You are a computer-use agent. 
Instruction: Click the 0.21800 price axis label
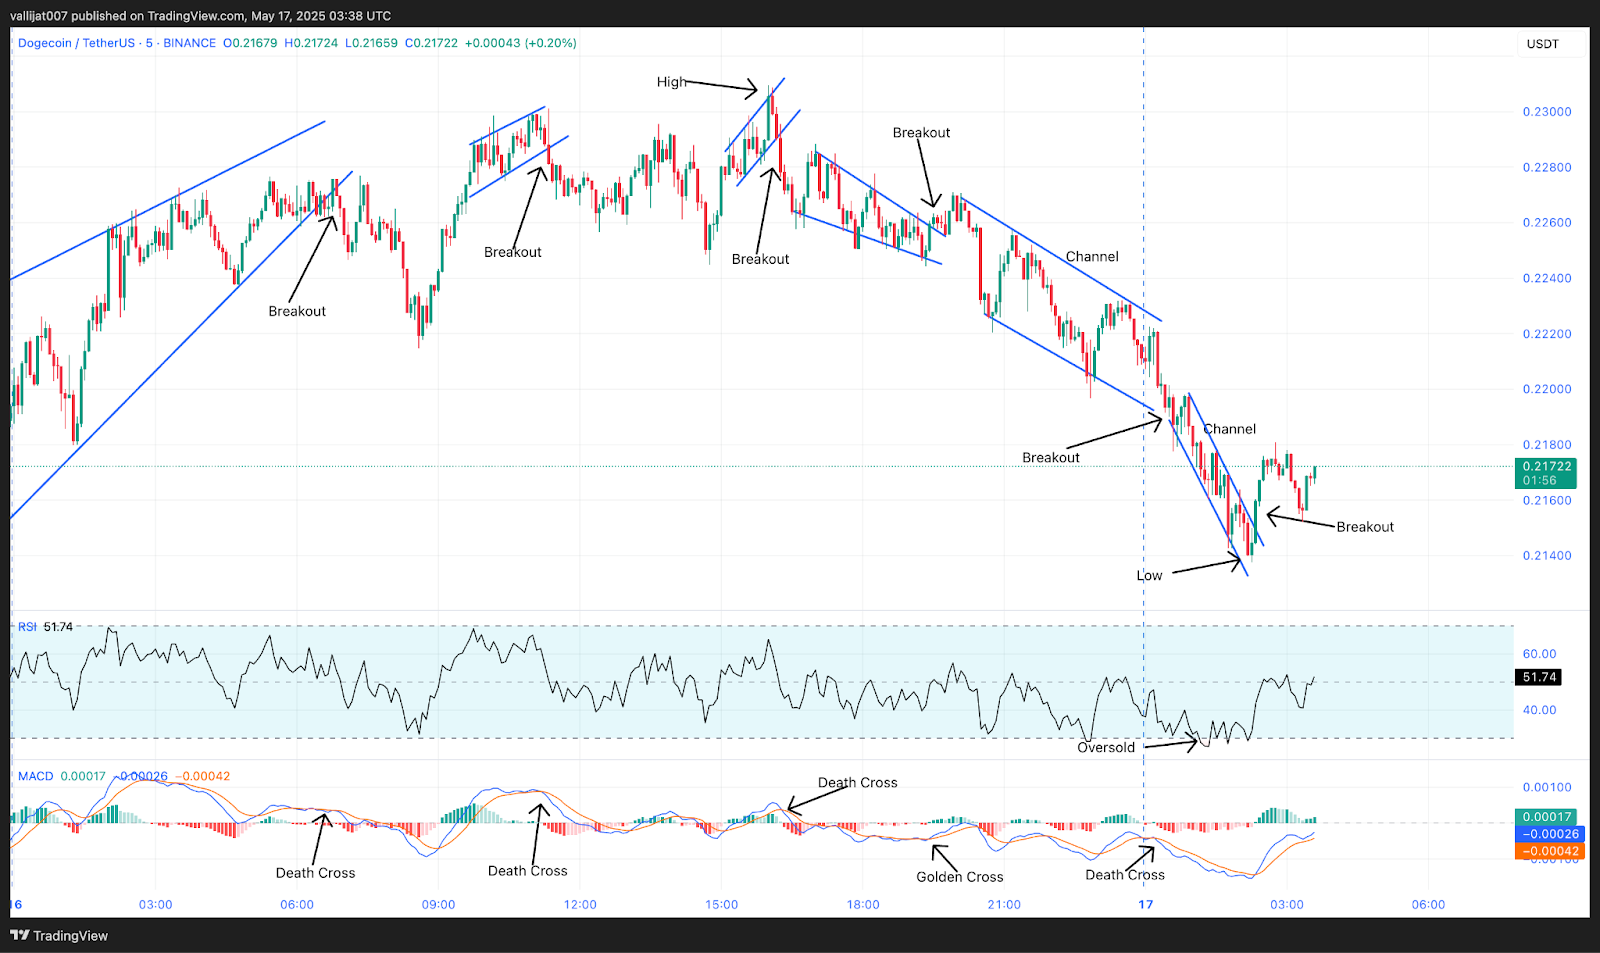pos(1547,445)
